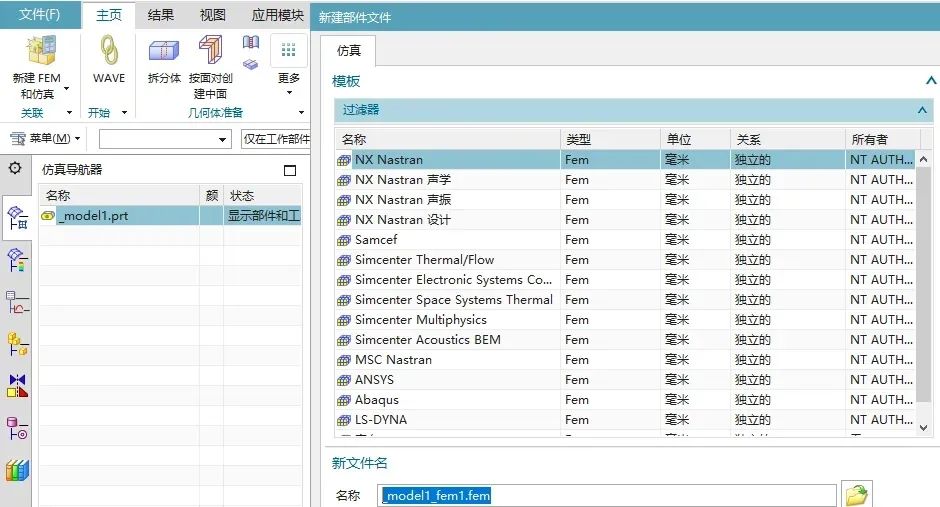Click the template list scroll up arrow
The width and height of the screenshot is (940, 507).
coord(923,159)
